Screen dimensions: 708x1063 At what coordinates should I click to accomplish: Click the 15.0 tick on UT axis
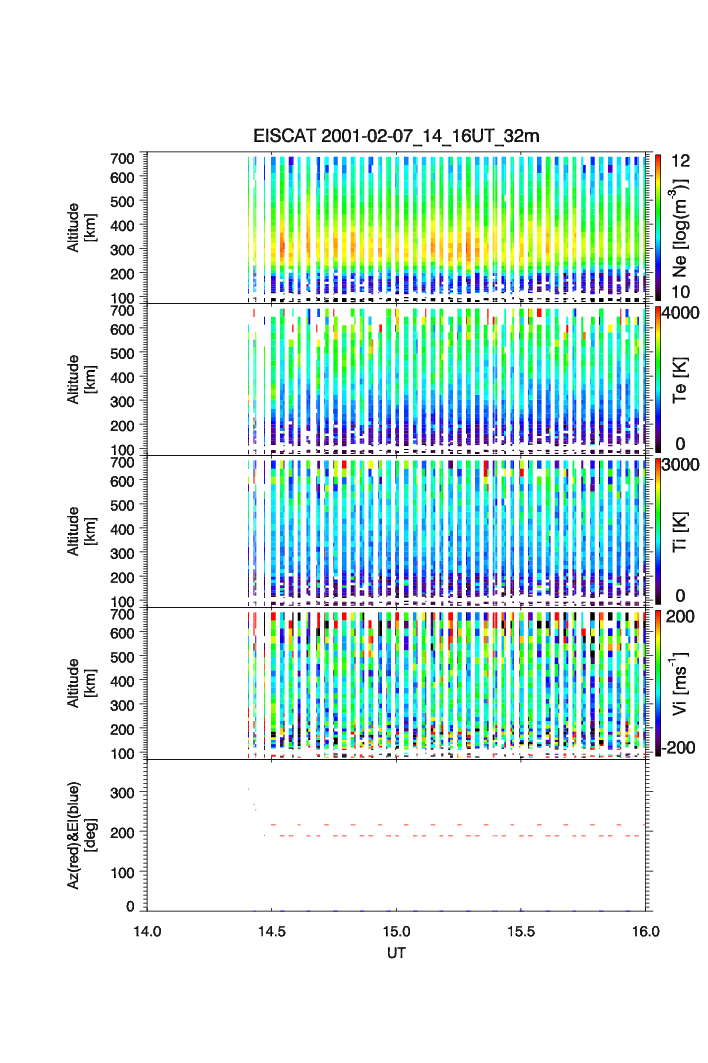pos(397,930)
